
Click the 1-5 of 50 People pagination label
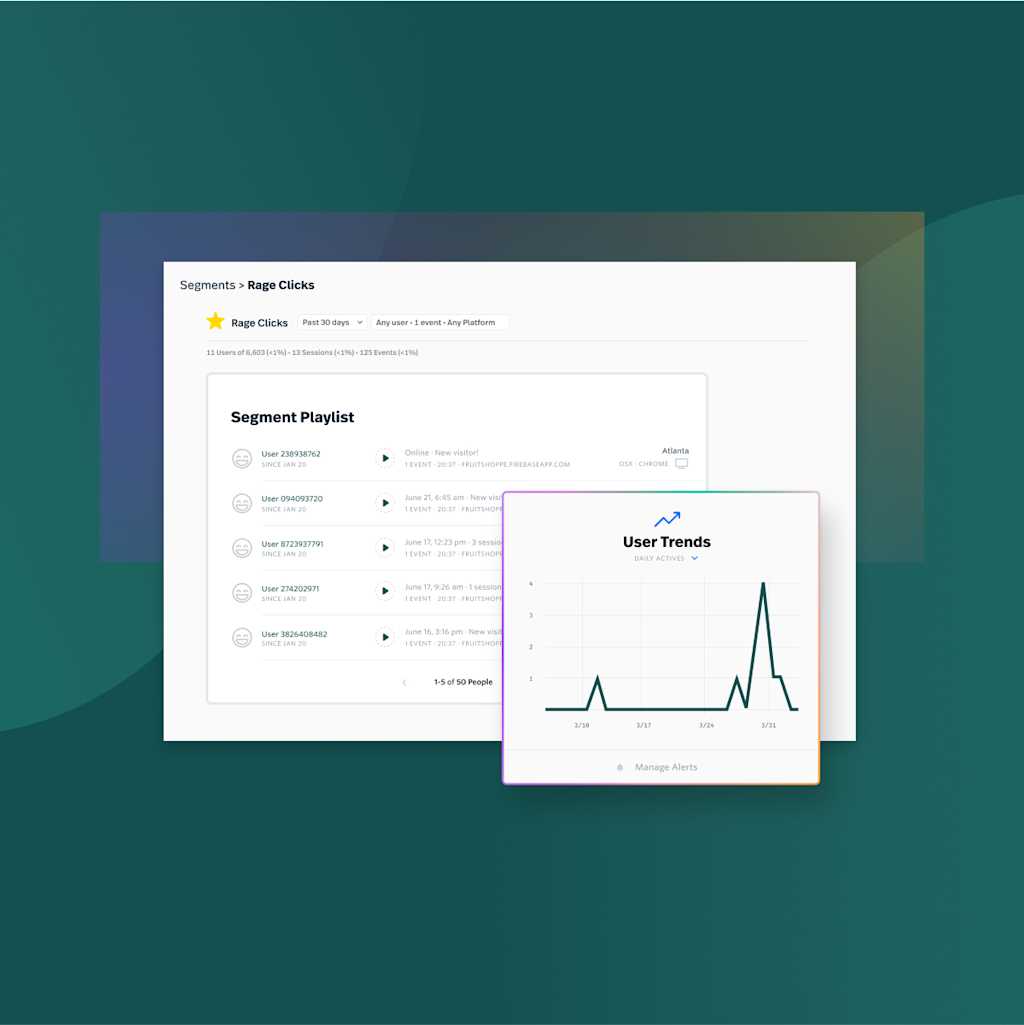coord(462,681)
